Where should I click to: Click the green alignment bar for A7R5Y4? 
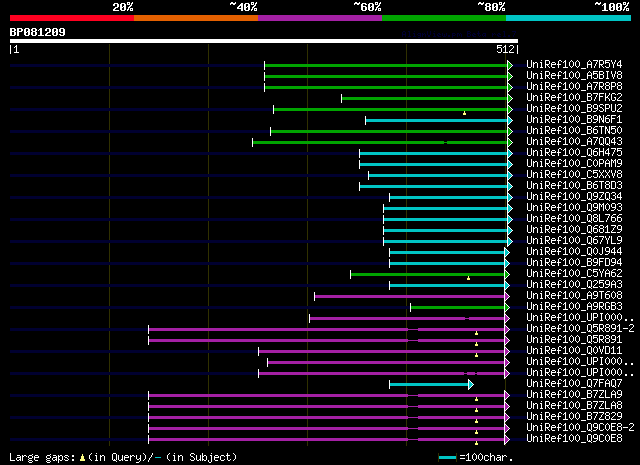(386, 65)
